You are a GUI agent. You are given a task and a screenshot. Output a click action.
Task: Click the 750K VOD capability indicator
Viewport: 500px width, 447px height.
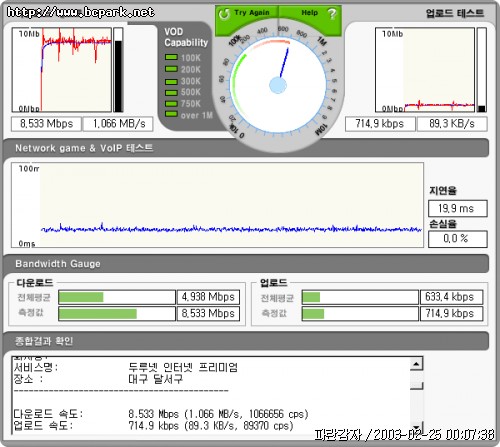click(x=171, y=104)
